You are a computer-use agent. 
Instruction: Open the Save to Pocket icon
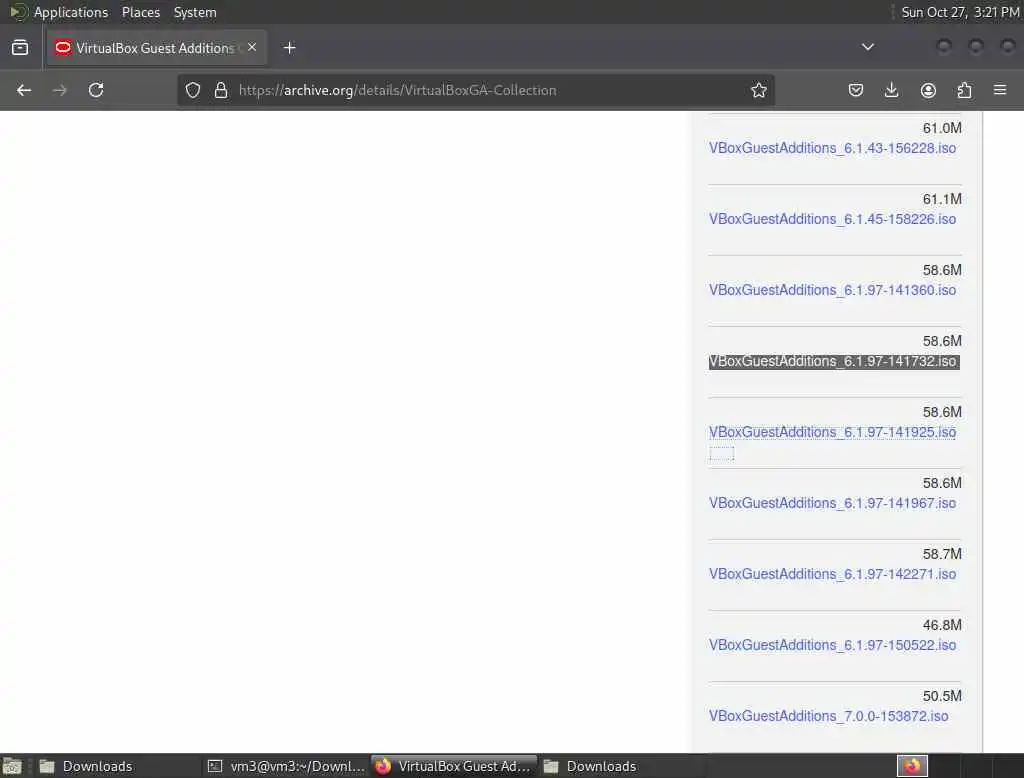(856, 90)
